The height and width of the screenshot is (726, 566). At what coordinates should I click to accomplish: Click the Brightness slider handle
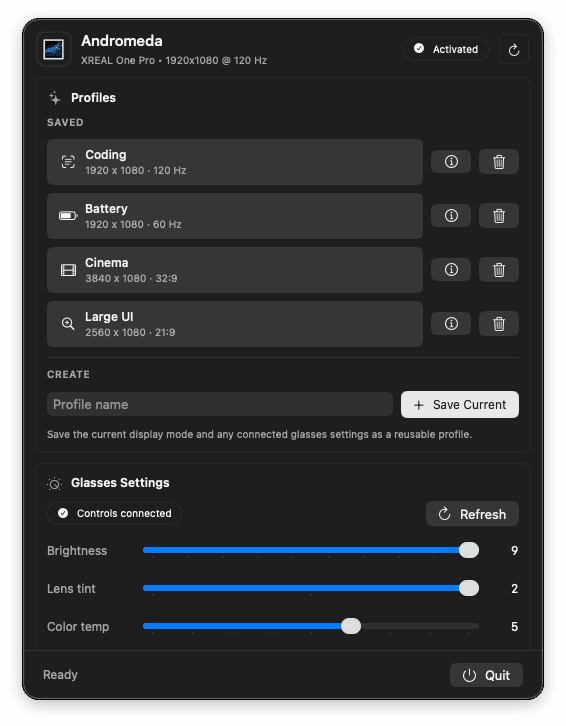469,550
